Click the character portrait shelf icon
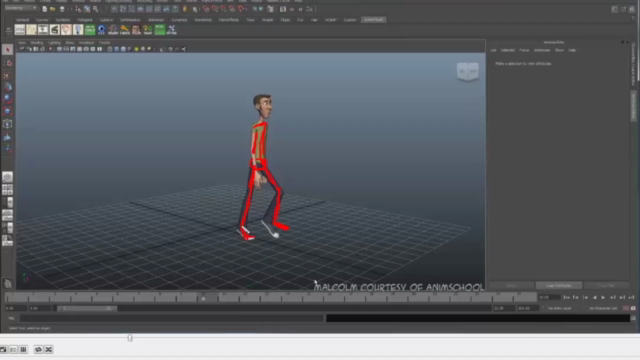Viewport: 640px width, 360px height. (136, 29)
